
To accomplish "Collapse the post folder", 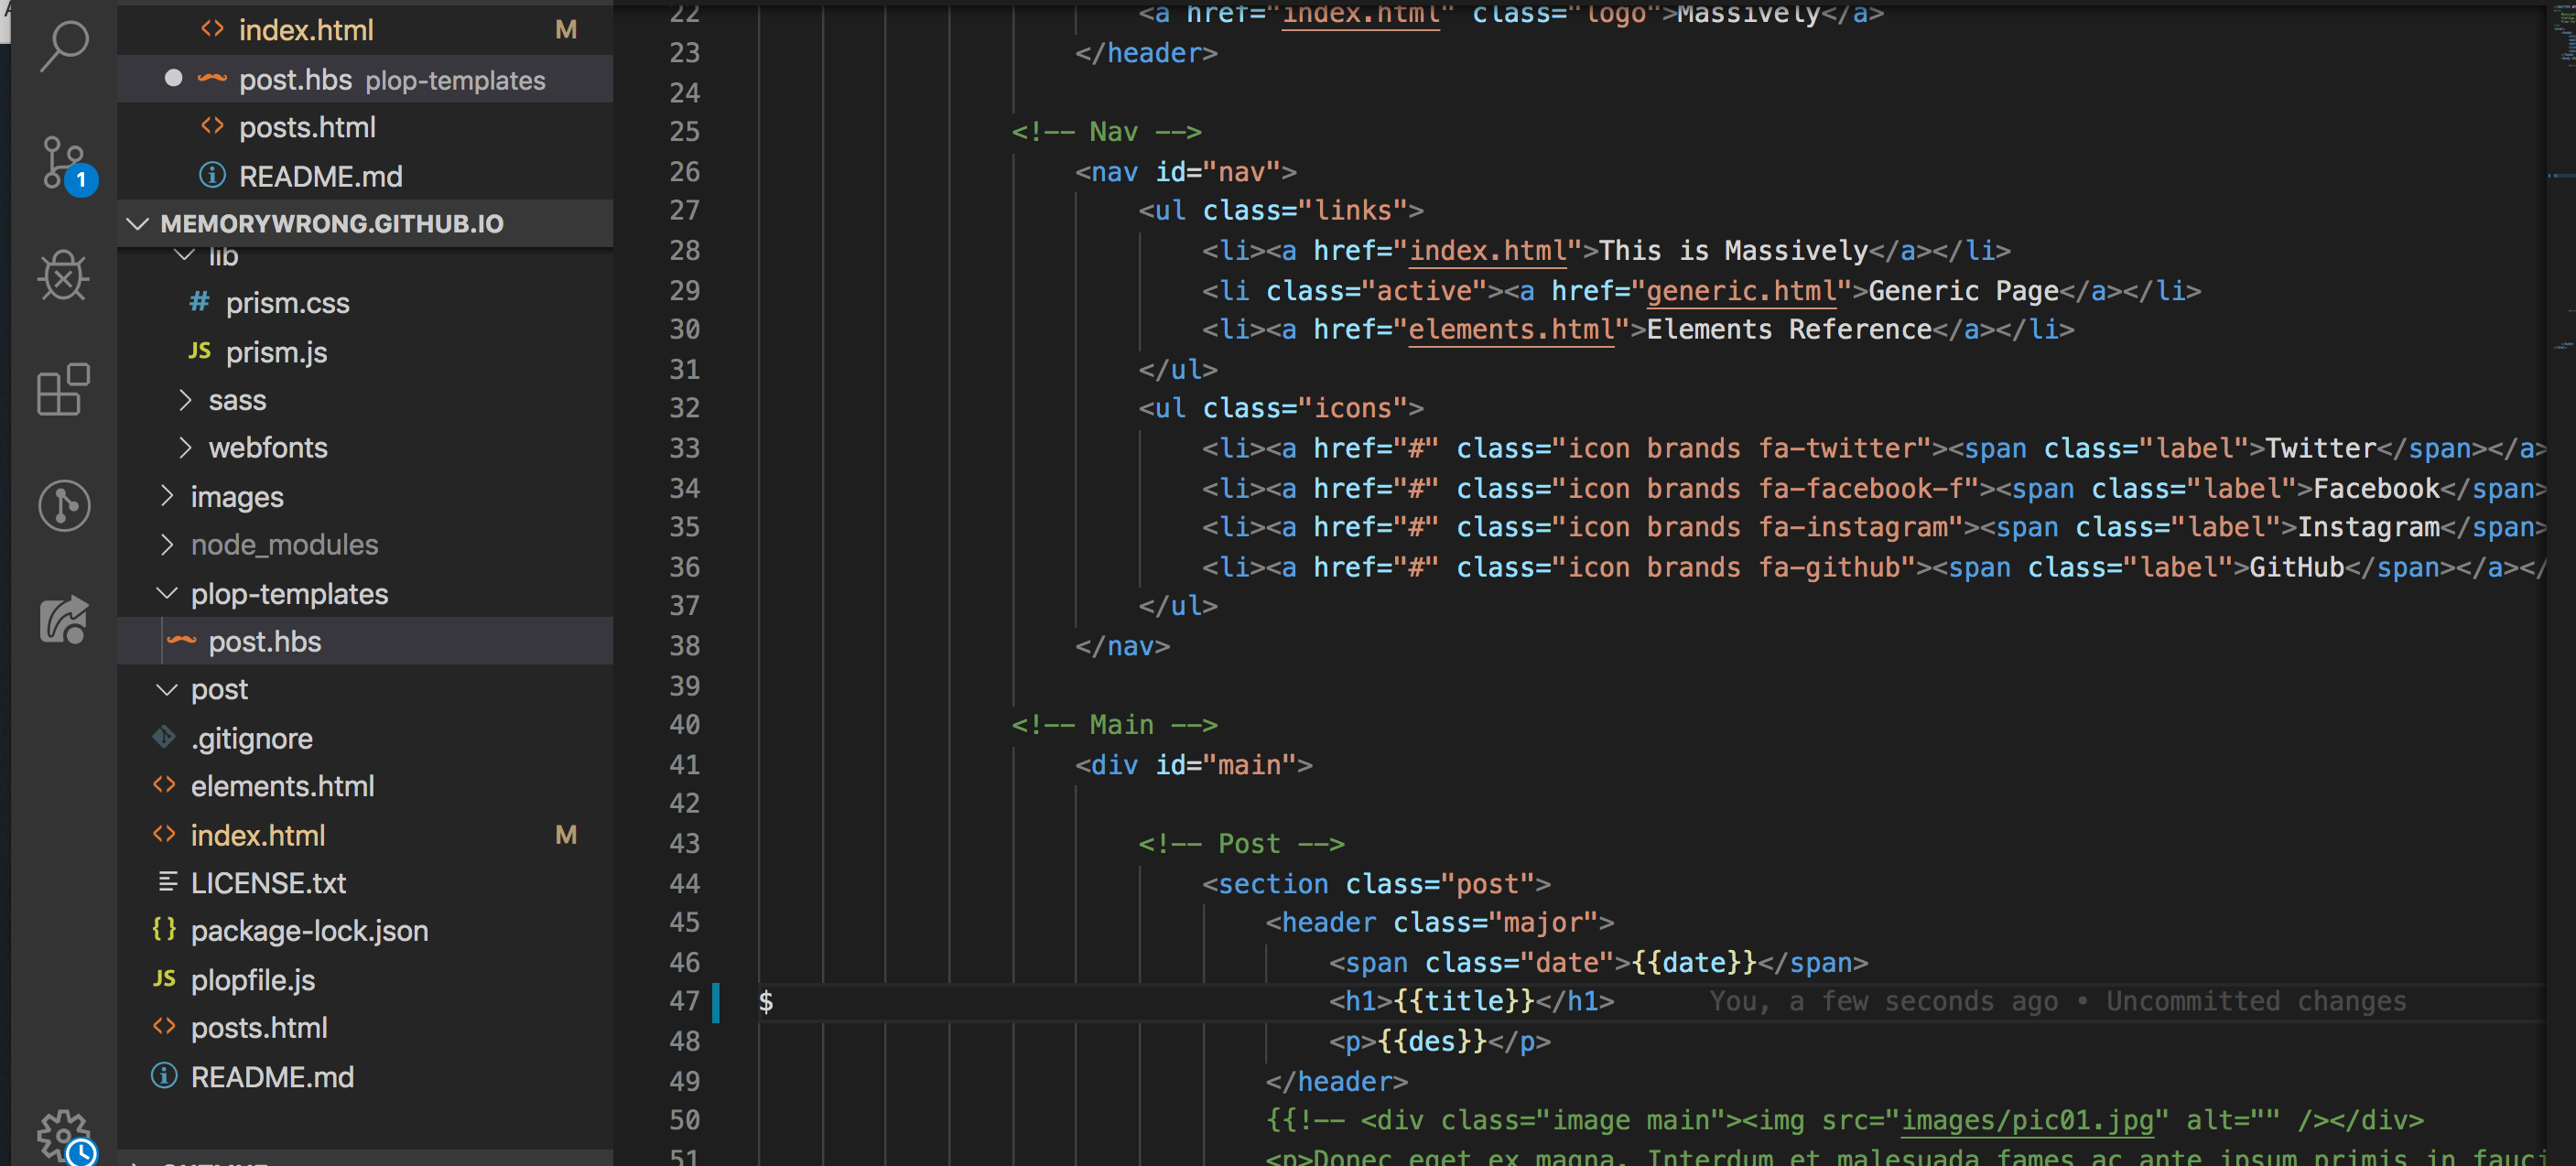I will (365, 689).
